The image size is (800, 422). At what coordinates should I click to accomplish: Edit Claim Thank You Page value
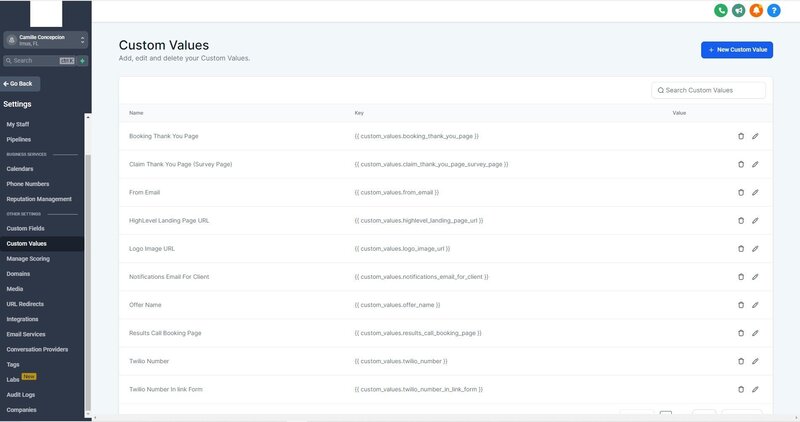point(755,164)
